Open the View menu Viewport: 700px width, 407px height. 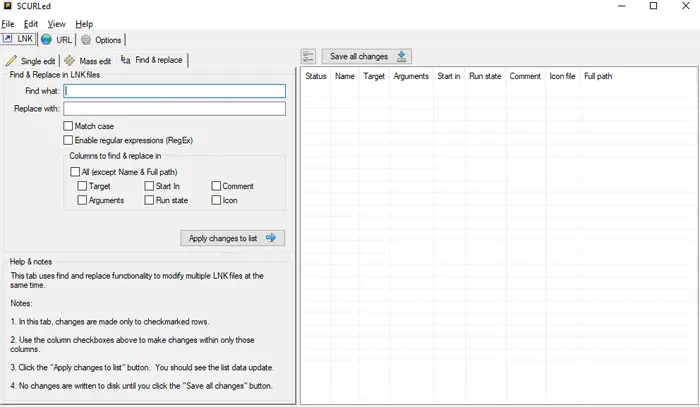(x=57, y=24)
